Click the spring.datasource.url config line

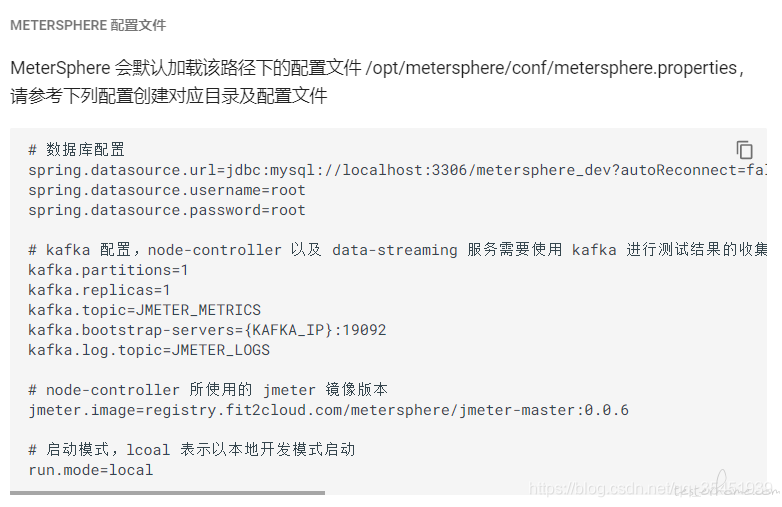397,170
